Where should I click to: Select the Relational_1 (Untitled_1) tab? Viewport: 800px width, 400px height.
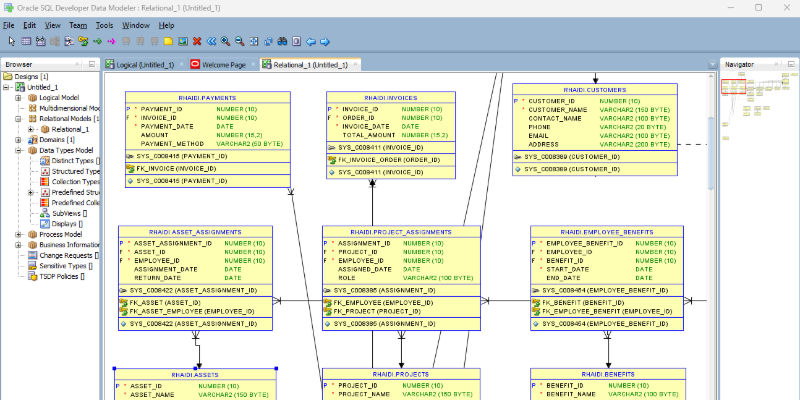(310, 65)
